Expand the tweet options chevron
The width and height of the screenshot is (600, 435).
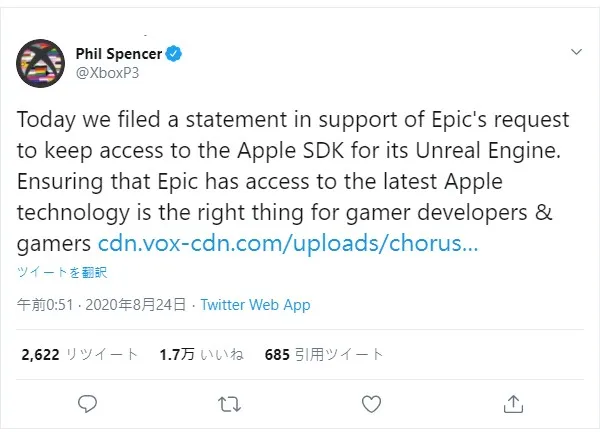coord(576,51)
